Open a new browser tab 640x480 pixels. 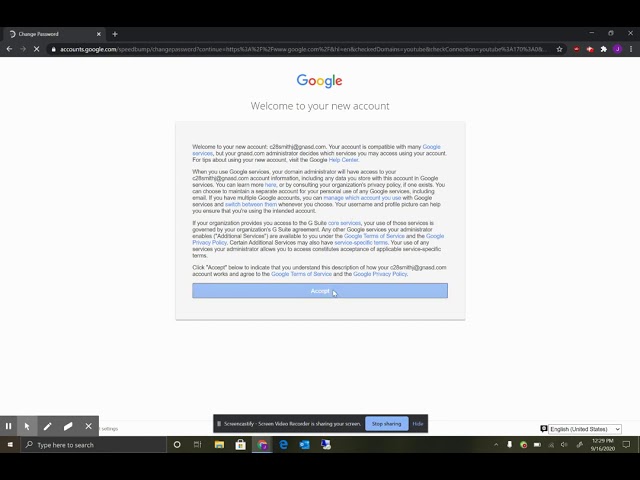coord(115,34)
